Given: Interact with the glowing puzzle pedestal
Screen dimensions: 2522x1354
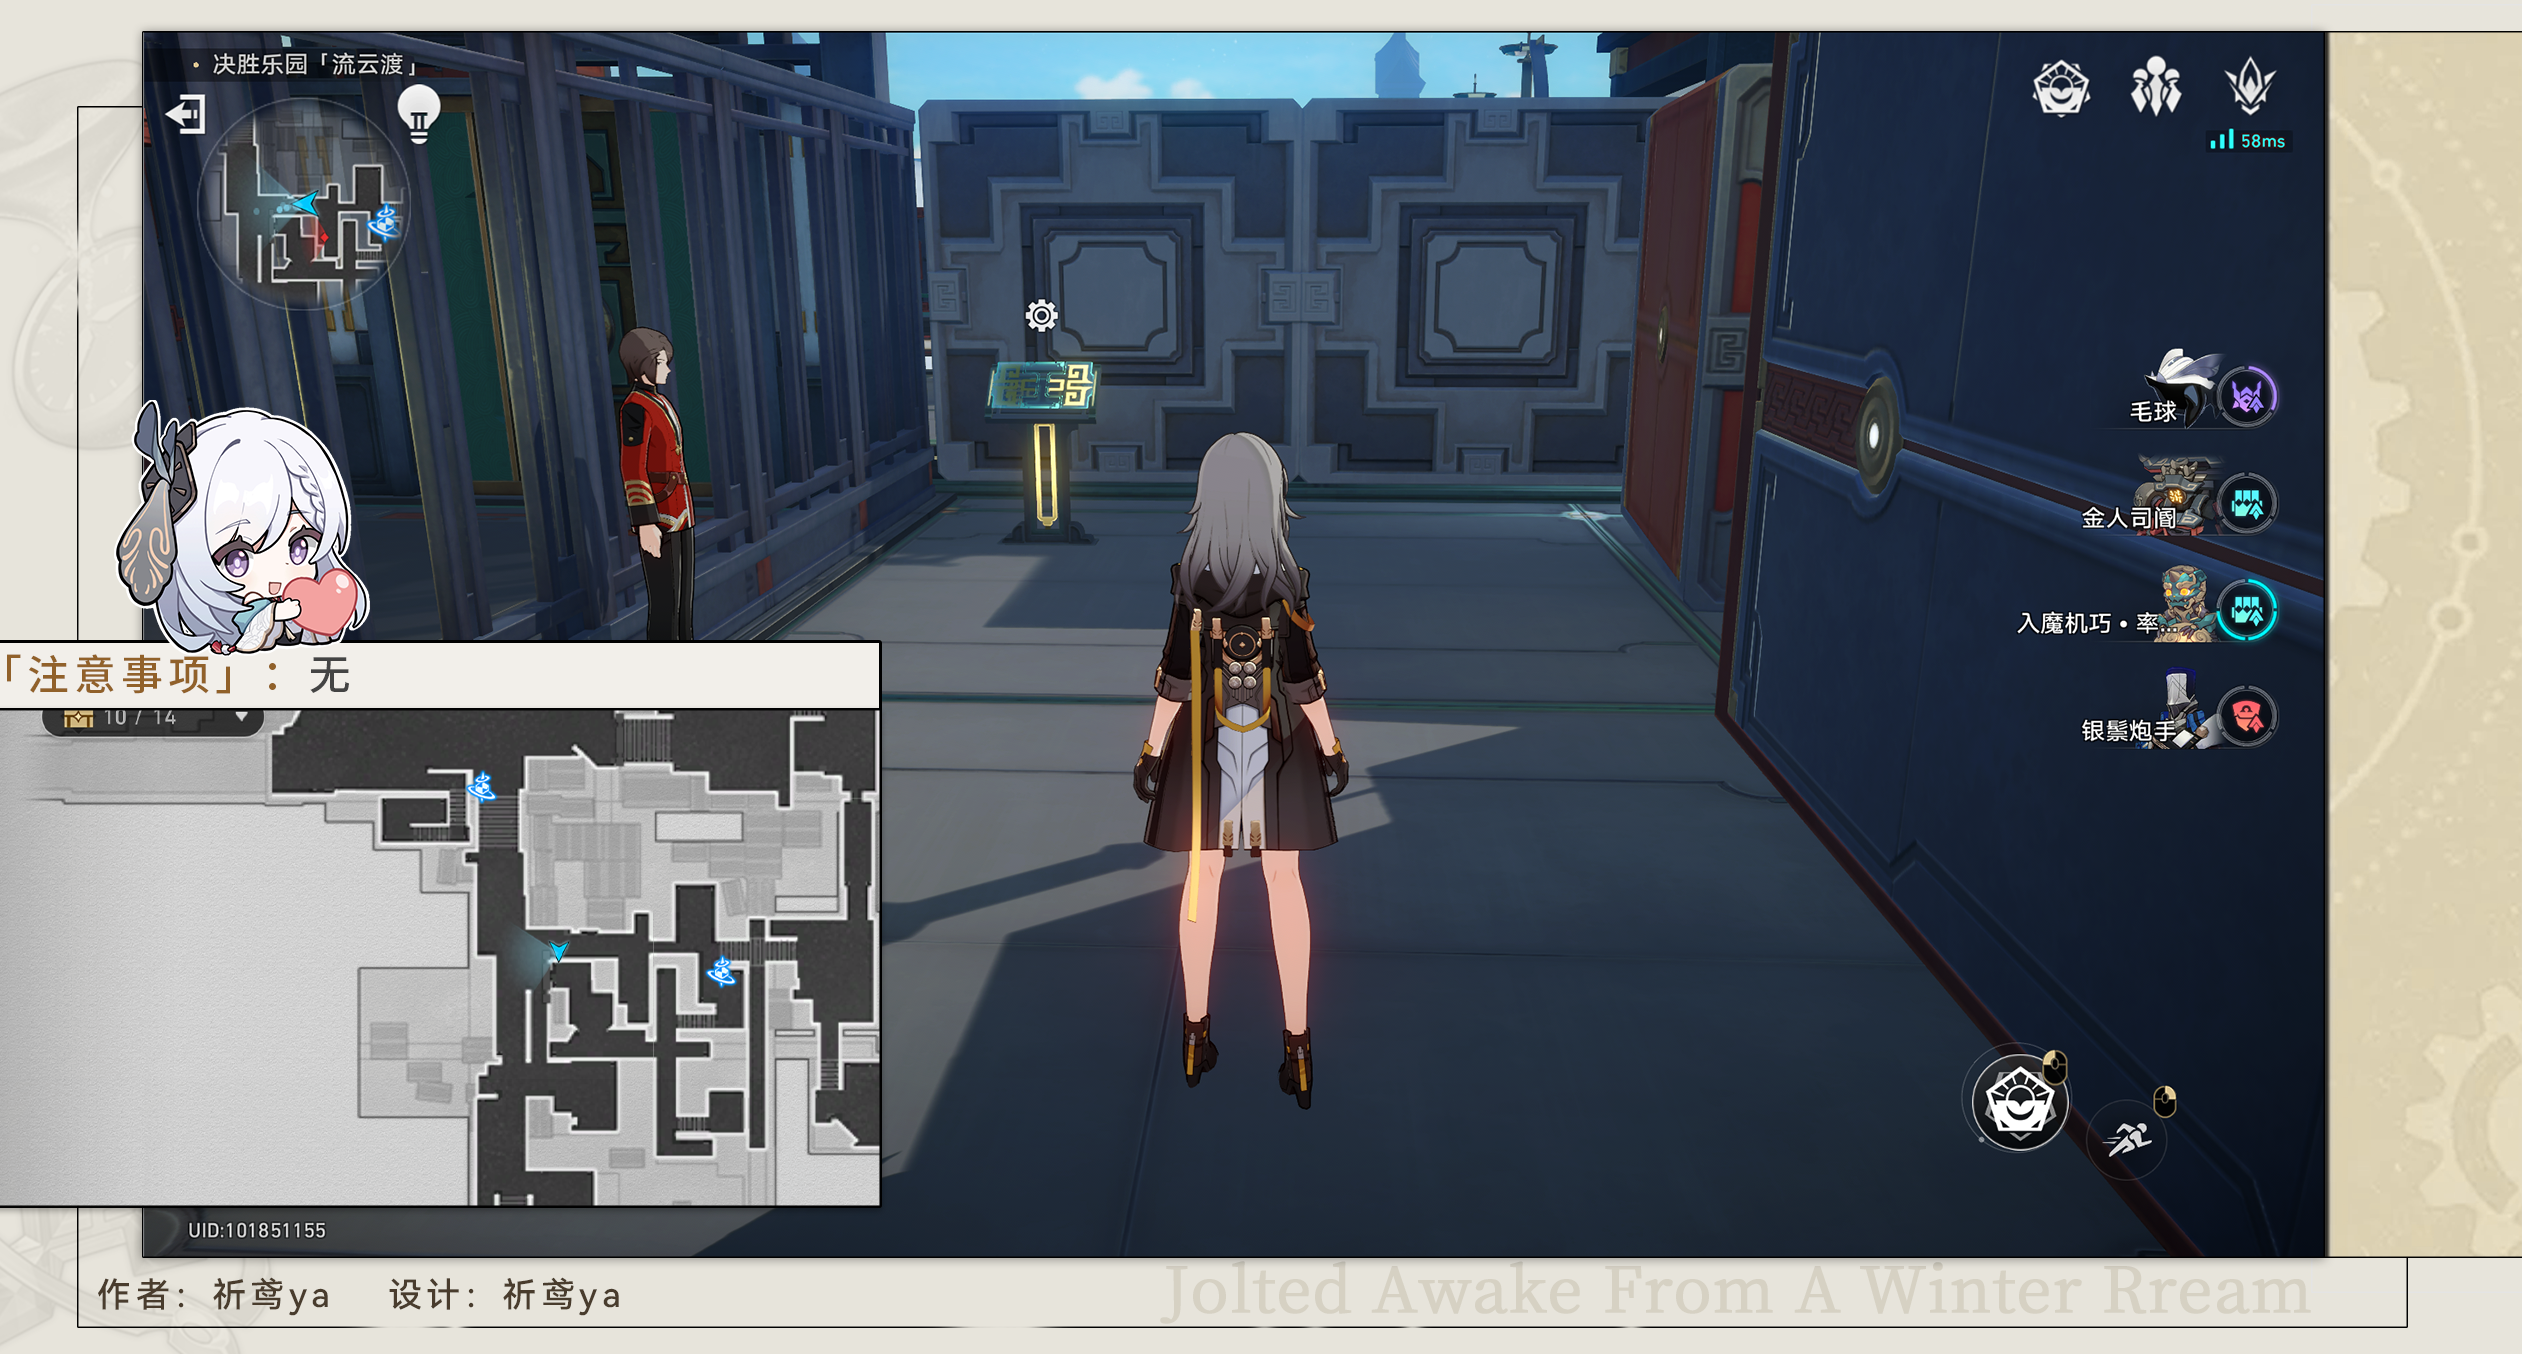Looking at the screenshot, I should (x=1043, y=450).
